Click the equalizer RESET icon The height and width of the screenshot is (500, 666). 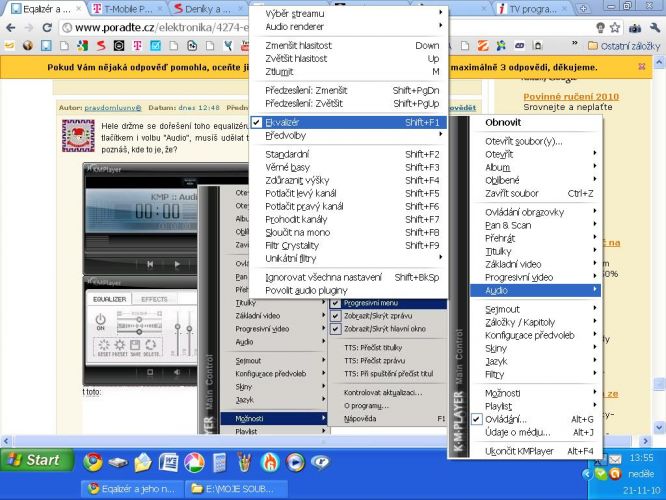click(103, 347)
